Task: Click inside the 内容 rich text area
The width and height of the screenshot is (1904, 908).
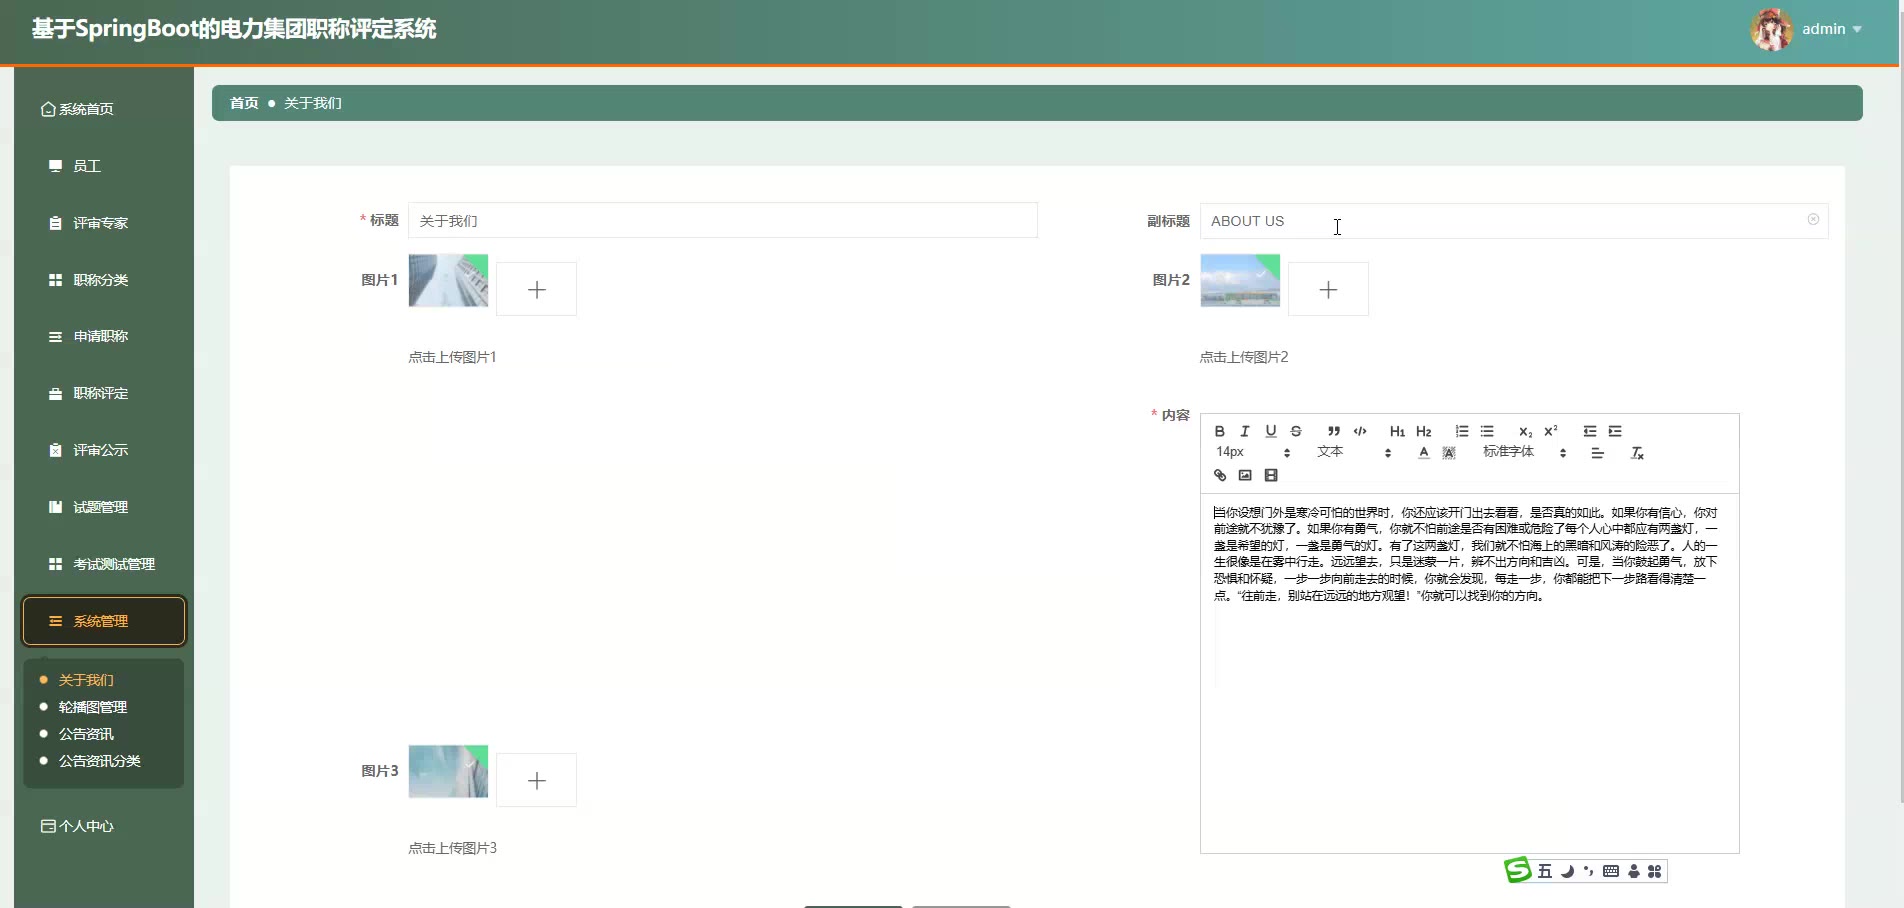Action: 1469,673
